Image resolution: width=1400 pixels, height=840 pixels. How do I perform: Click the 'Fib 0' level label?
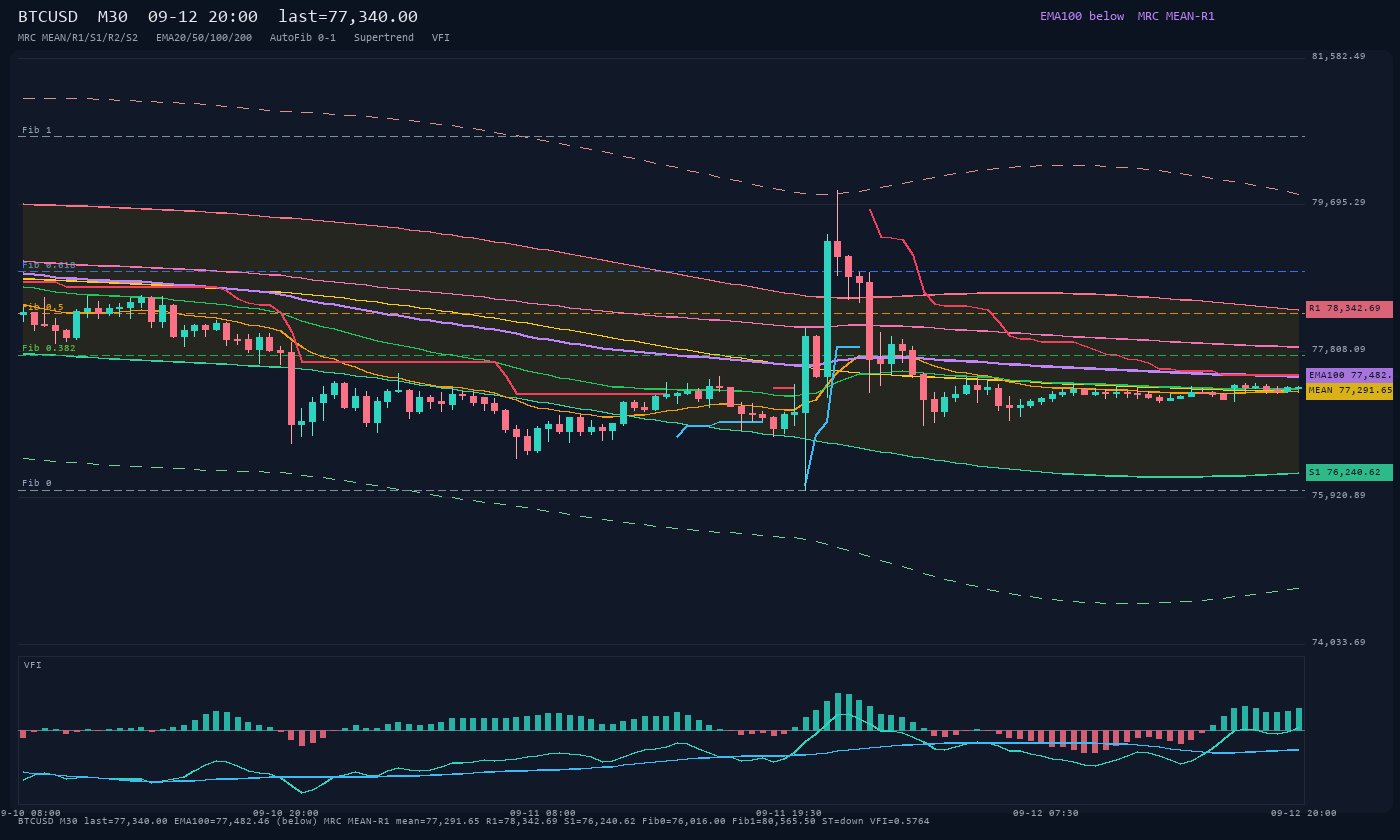point(37,483)
